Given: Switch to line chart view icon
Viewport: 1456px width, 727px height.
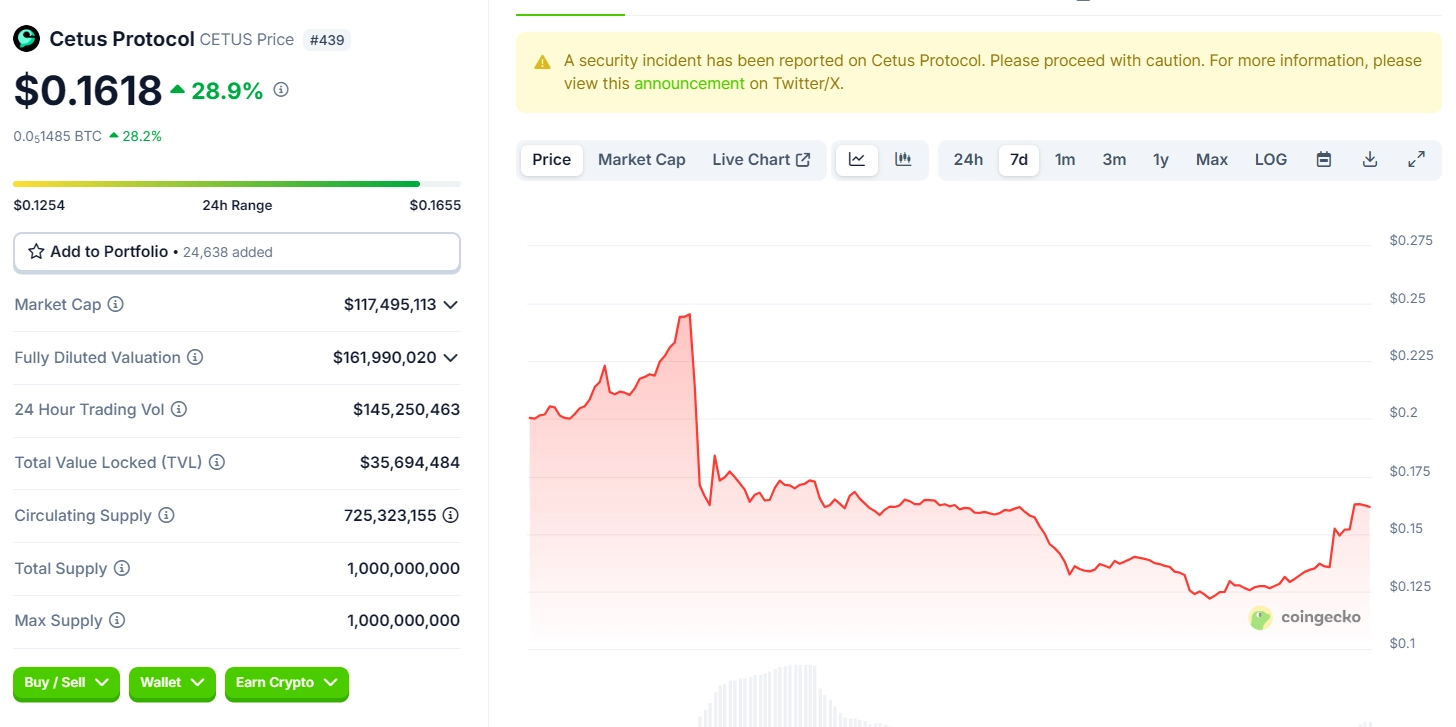Looking at the screenshot, I should 857,159.
